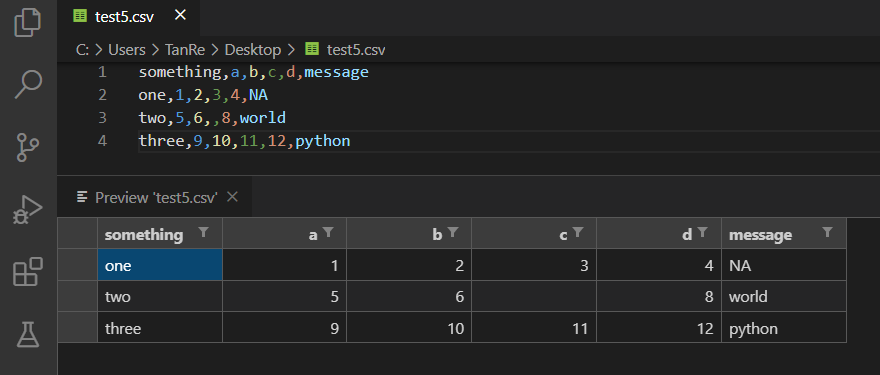Image resolution: width=880 pixels, height=375 pixels.
Task: Open the Explorer view in activity bar
Action: 28,22
